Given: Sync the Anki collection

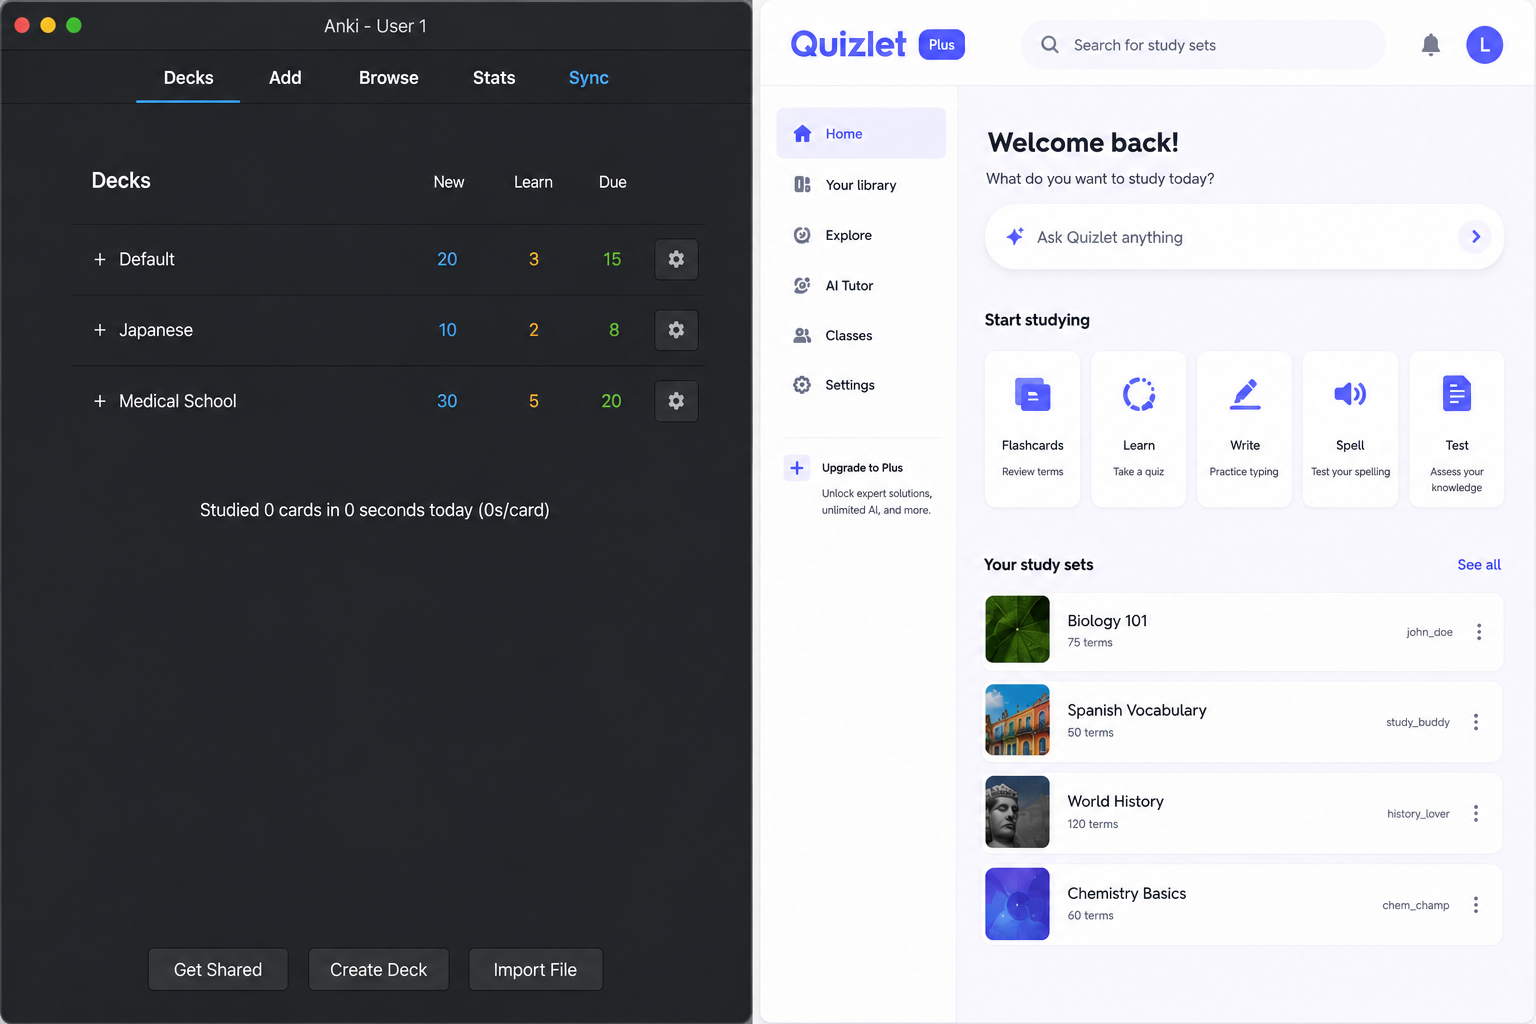Looking at the screenshot, I should tap(589, 78).
